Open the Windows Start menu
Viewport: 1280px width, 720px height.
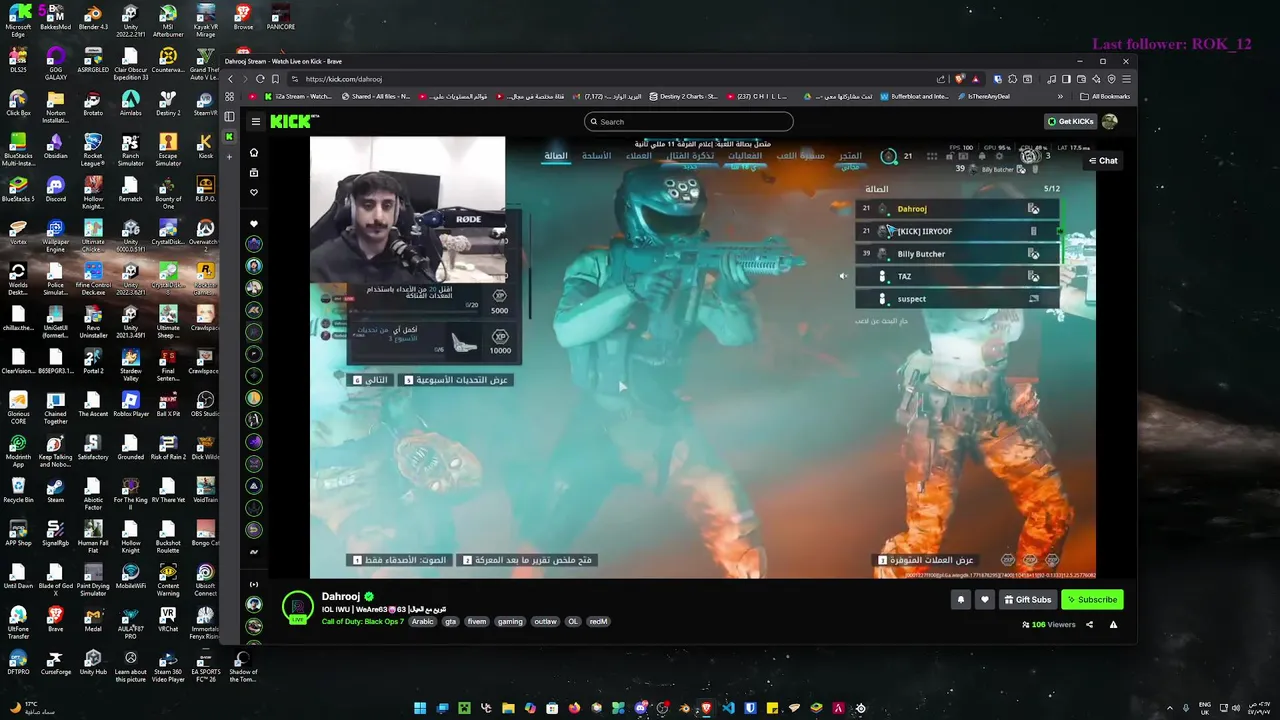click(420, 708)
